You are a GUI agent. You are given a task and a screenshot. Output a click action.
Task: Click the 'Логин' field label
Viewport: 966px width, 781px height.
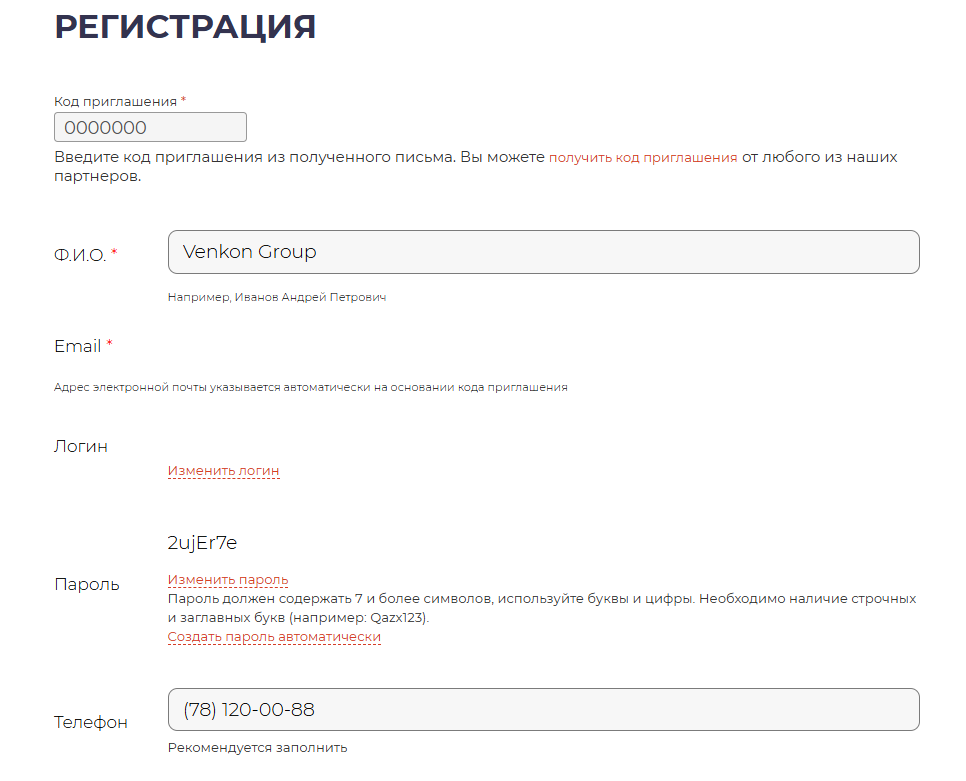80,446
